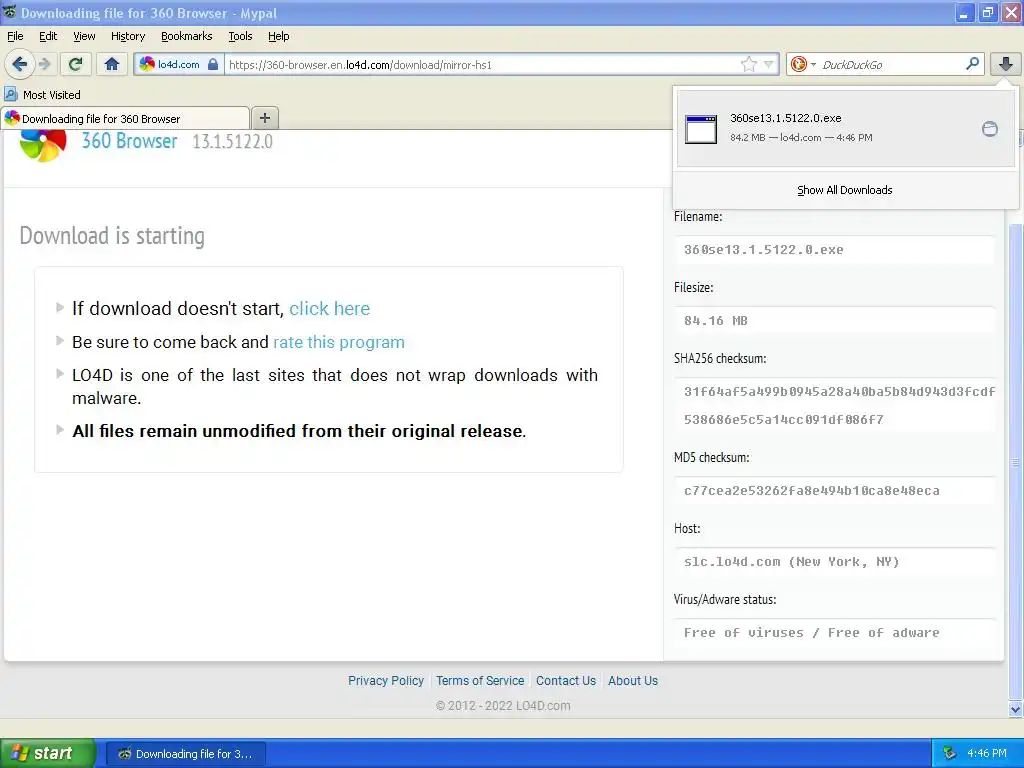Open the Privacy Policy link
The image size is (1024, 768).
pyautogui.click(x=386, y=680)
